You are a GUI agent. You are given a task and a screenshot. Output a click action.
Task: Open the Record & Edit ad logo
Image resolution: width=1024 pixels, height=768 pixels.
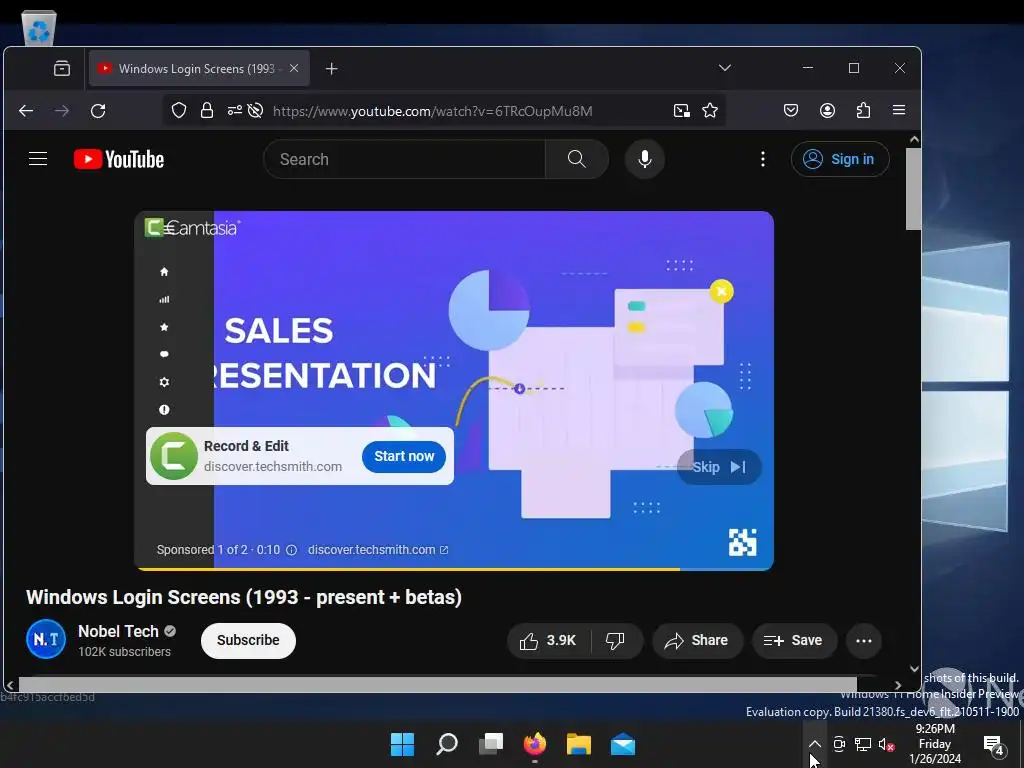(x=174, y=456)
